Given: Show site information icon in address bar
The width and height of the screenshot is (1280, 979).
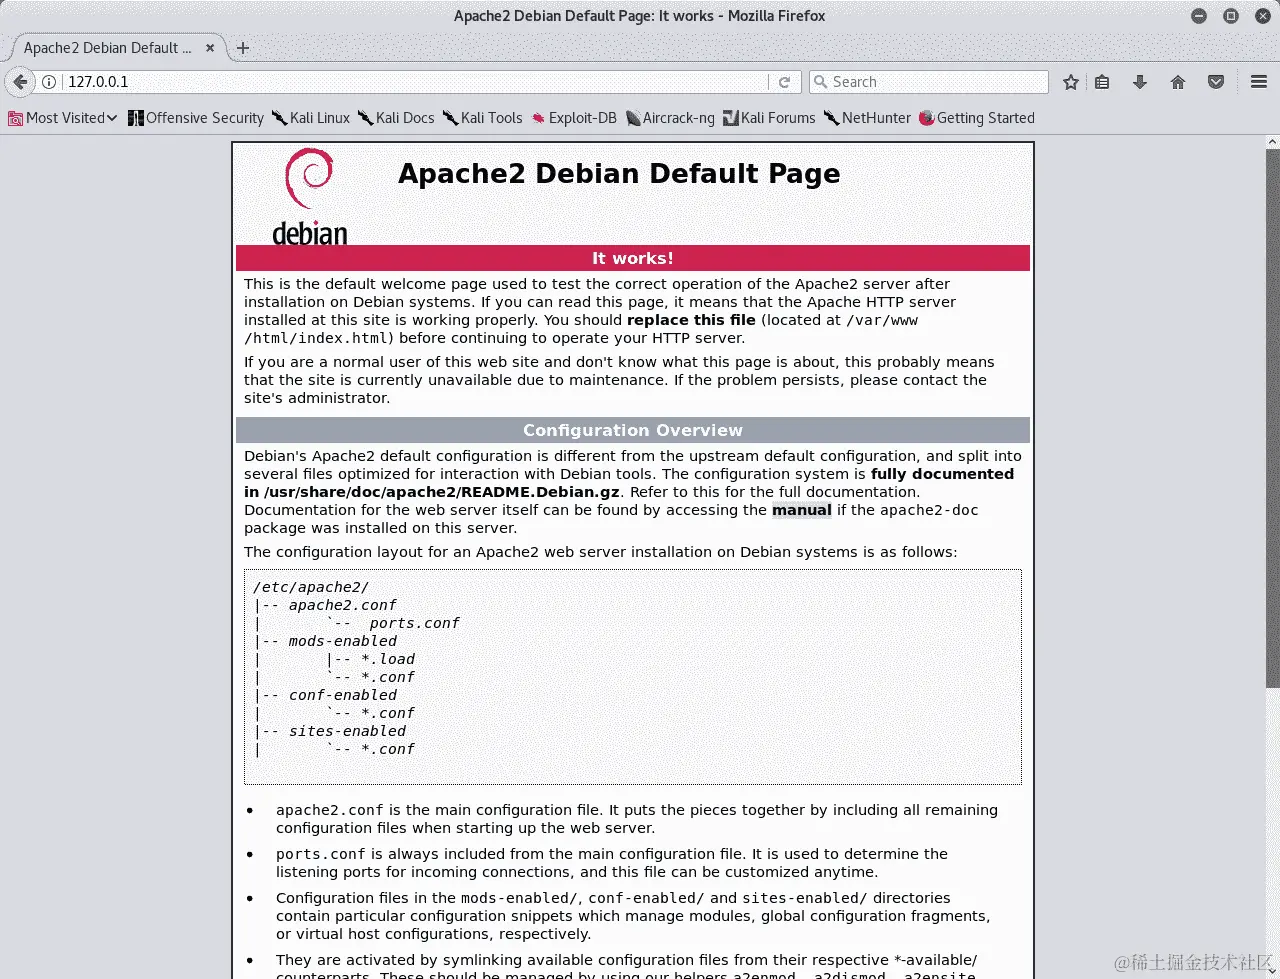Looking at the screenshot, I should coord(48,82).
